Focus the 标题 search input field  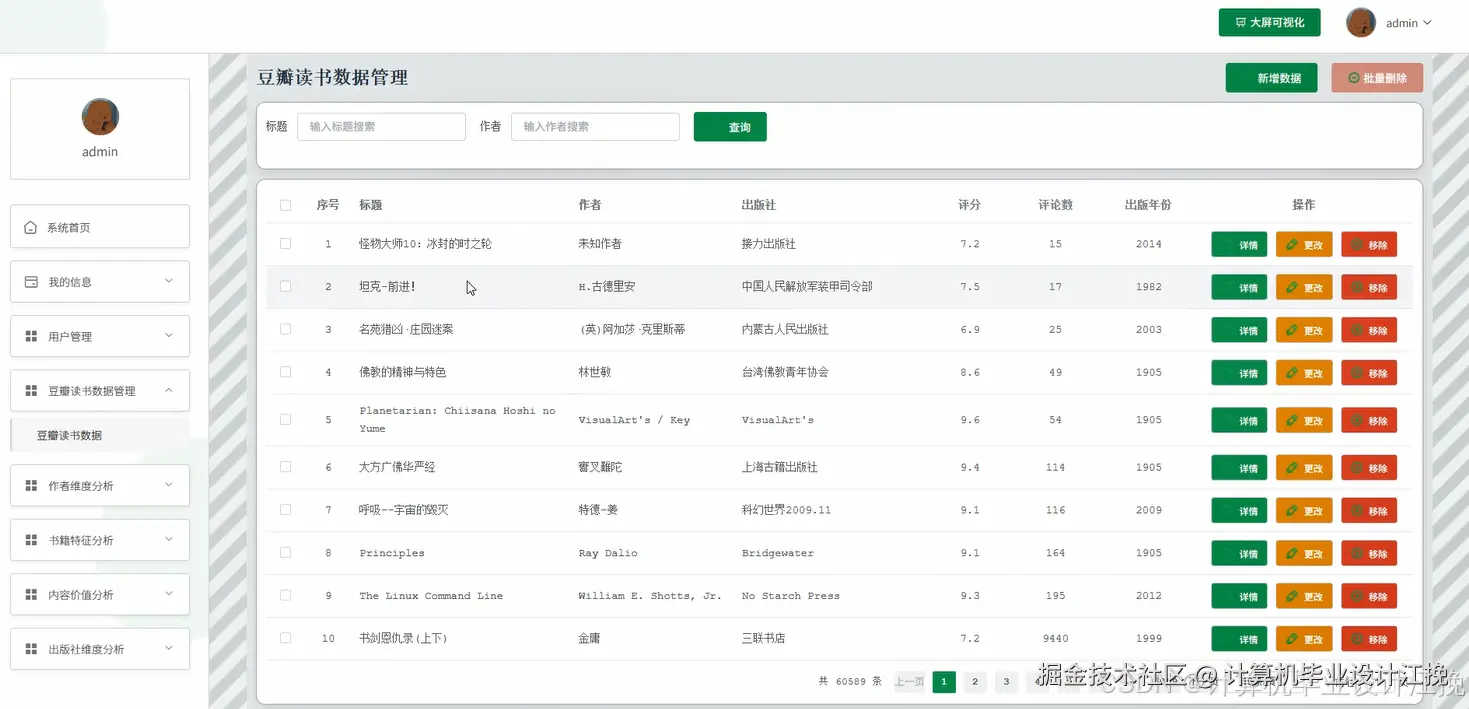coord(381,127)
